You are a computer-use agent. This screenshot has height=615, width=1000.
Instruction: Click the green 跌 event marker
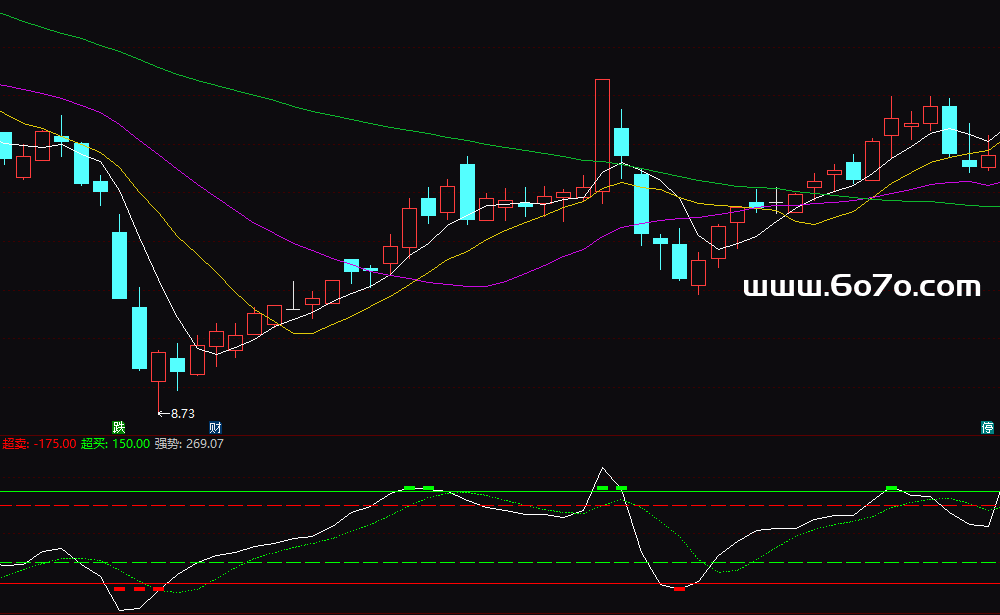pyautogui.click(x=119, y=427)
